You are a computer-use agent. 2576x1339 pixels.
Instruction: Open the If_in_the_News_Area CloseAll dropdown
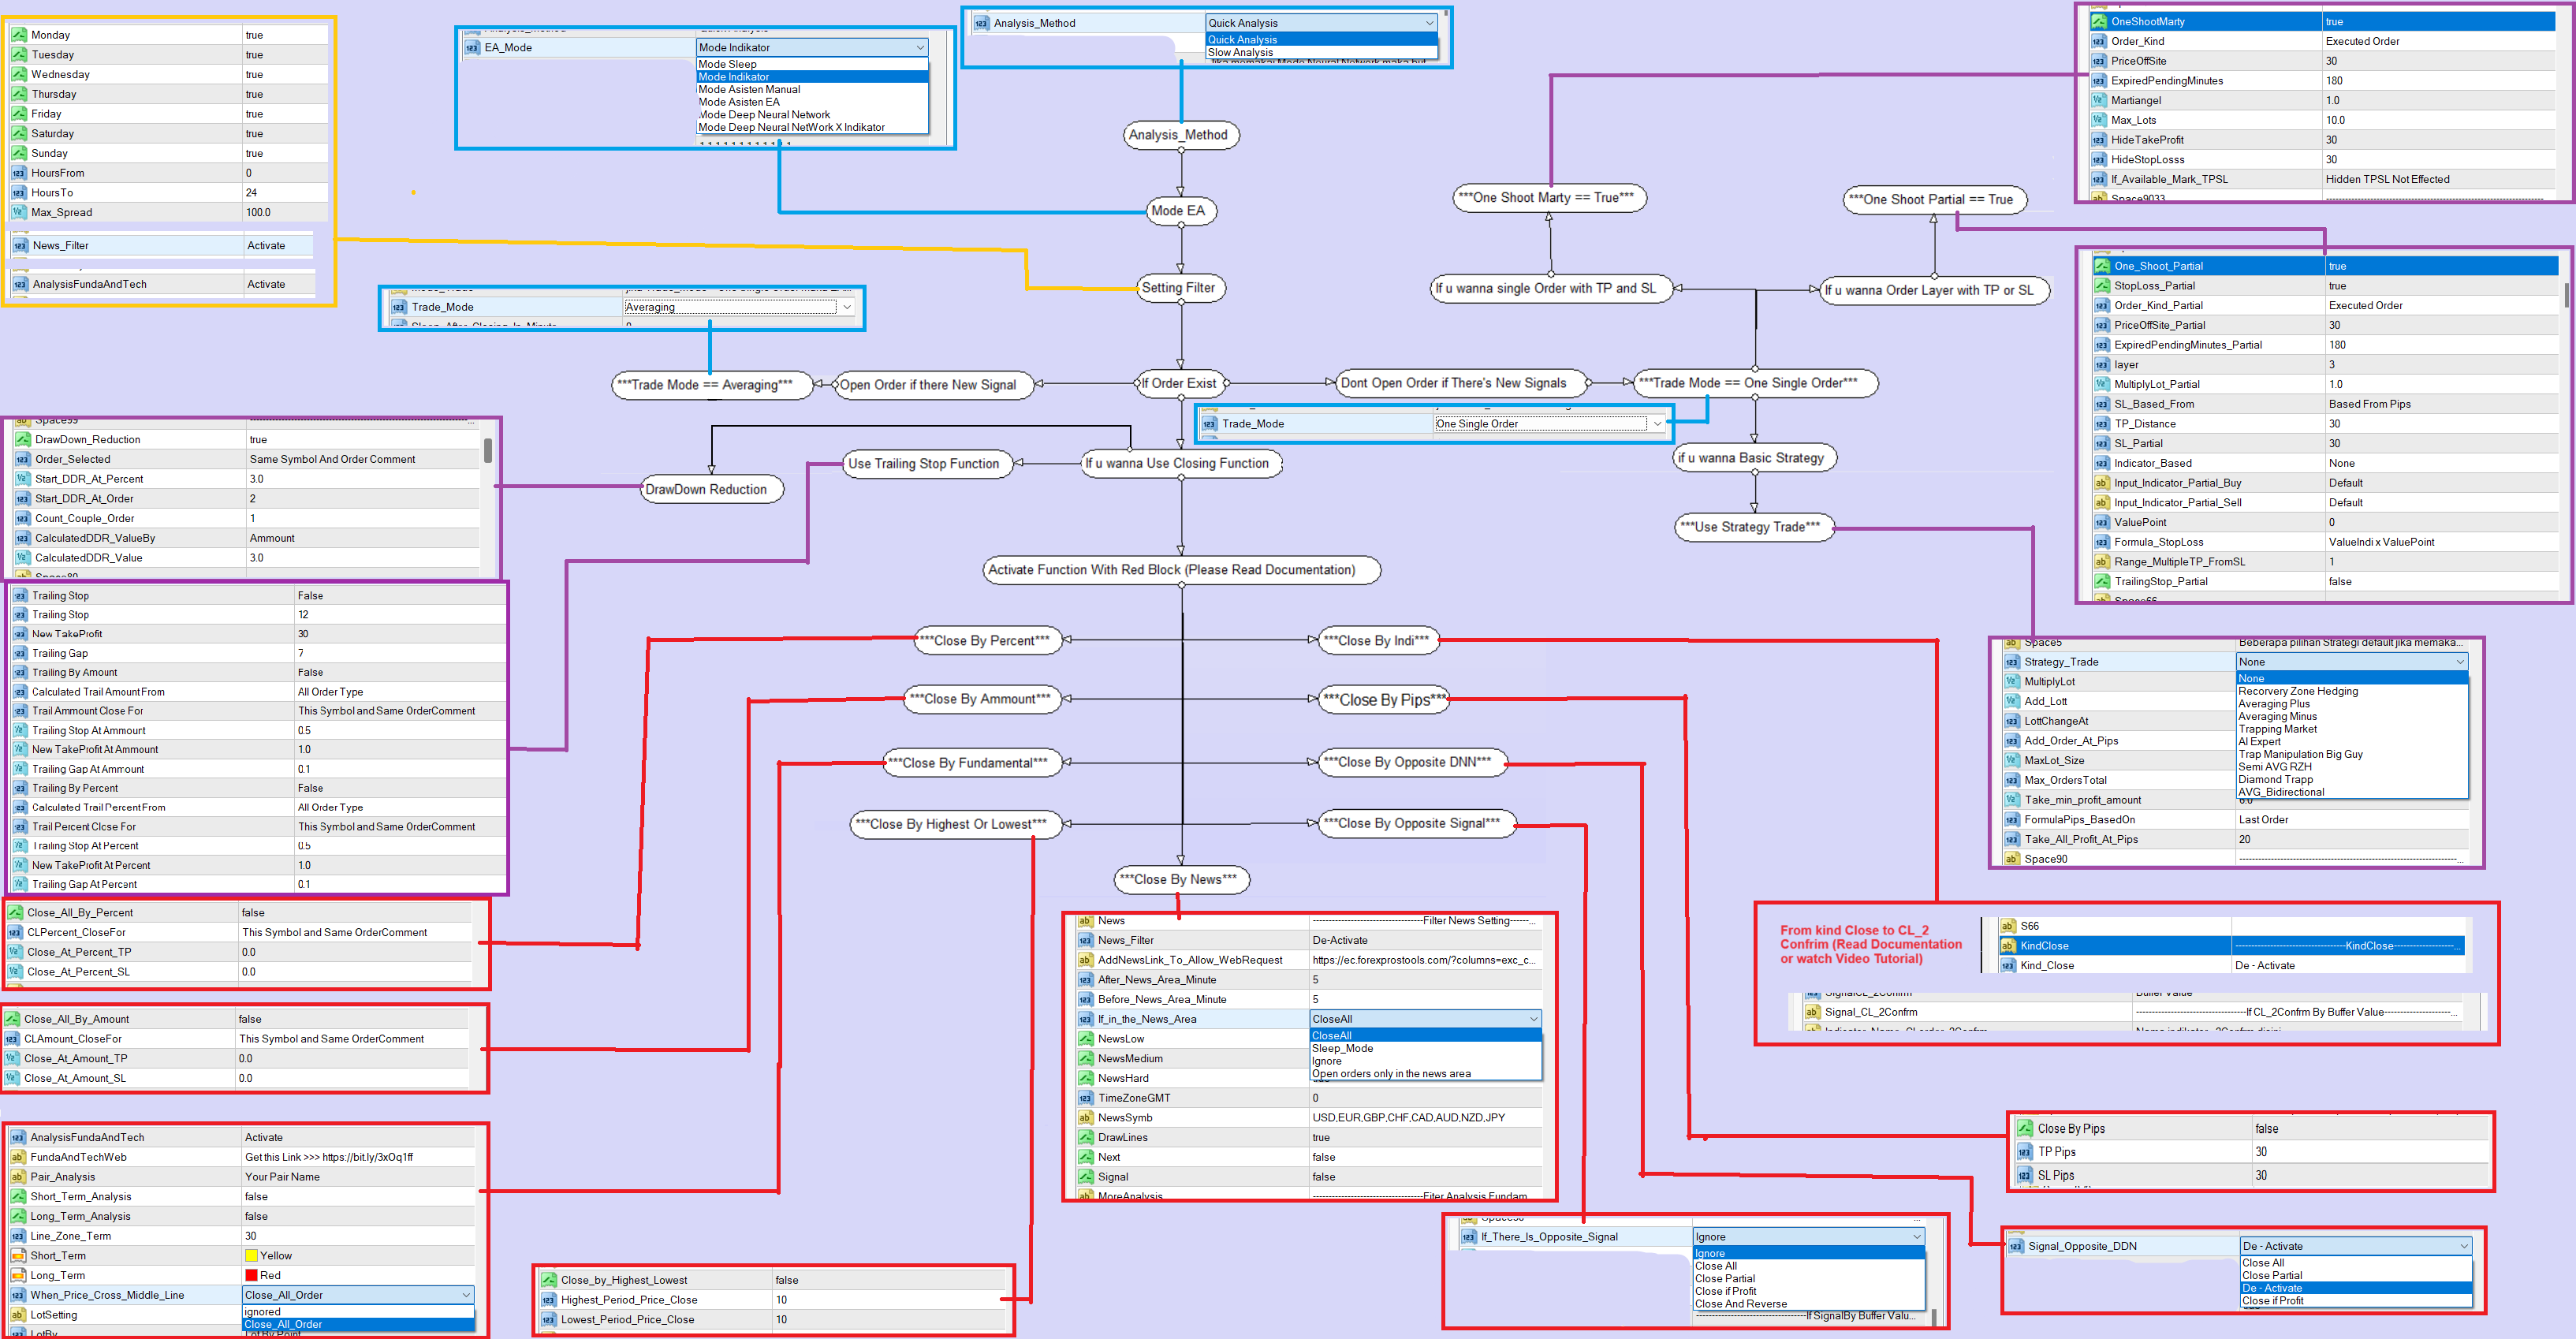pos(1426,1019)
